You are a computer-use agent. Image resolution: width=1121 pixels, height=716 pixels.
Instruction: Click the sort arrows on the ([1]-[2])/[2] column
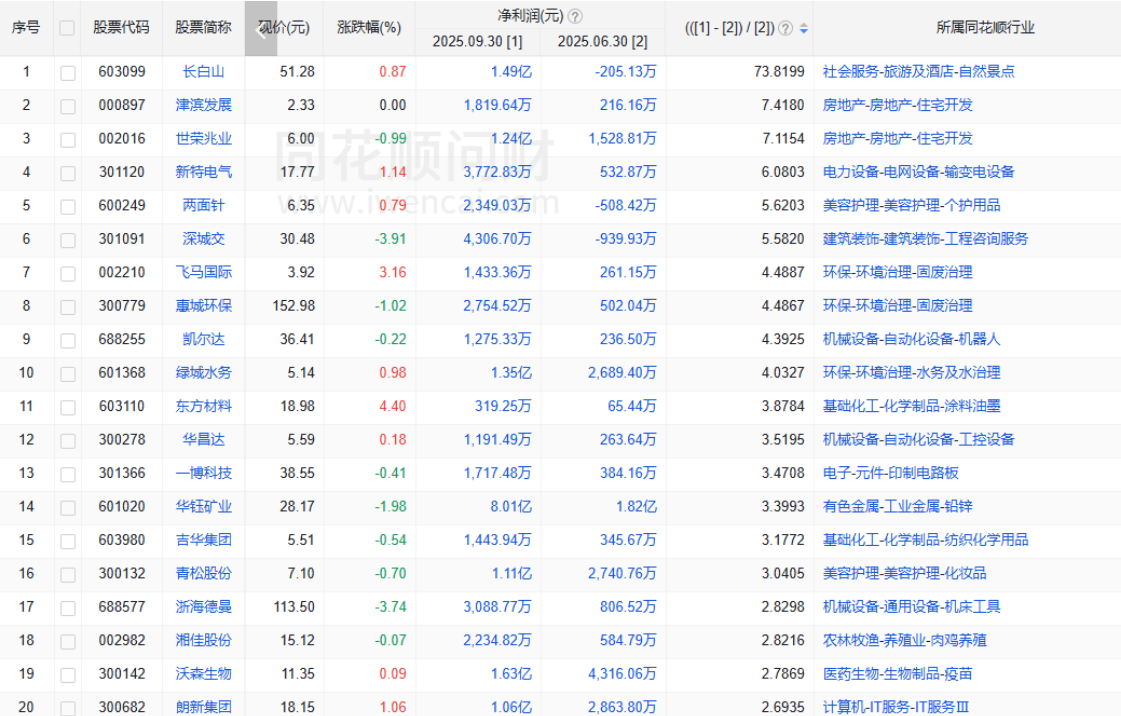[x=803, y=28]
